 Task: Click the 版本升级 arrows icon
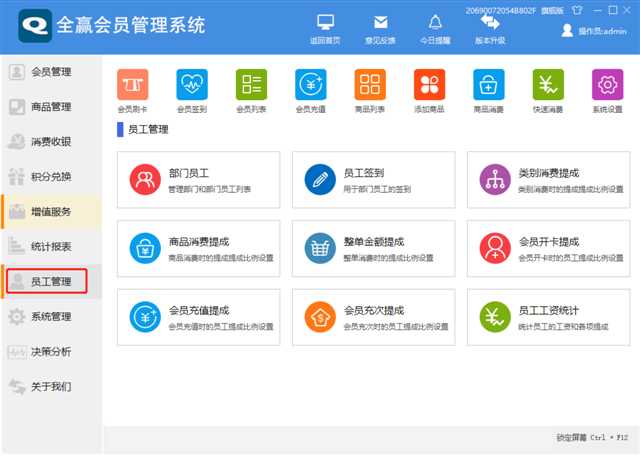tap(490, 22)
